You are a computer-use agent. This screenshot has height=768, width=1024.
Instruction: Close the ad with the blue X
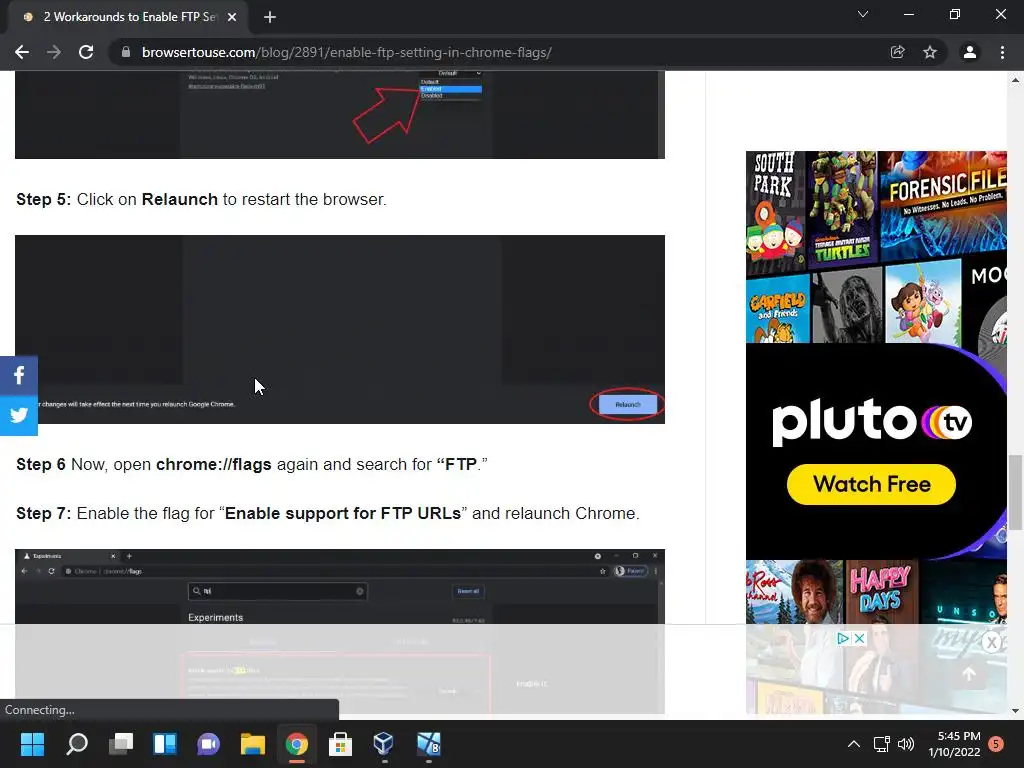[859, 638]
